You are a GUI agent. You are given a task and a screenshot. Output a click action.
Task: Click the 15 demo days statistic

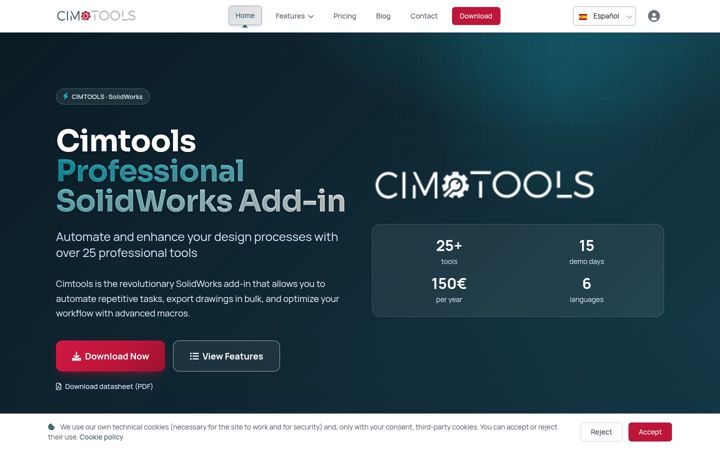point(586,252)
